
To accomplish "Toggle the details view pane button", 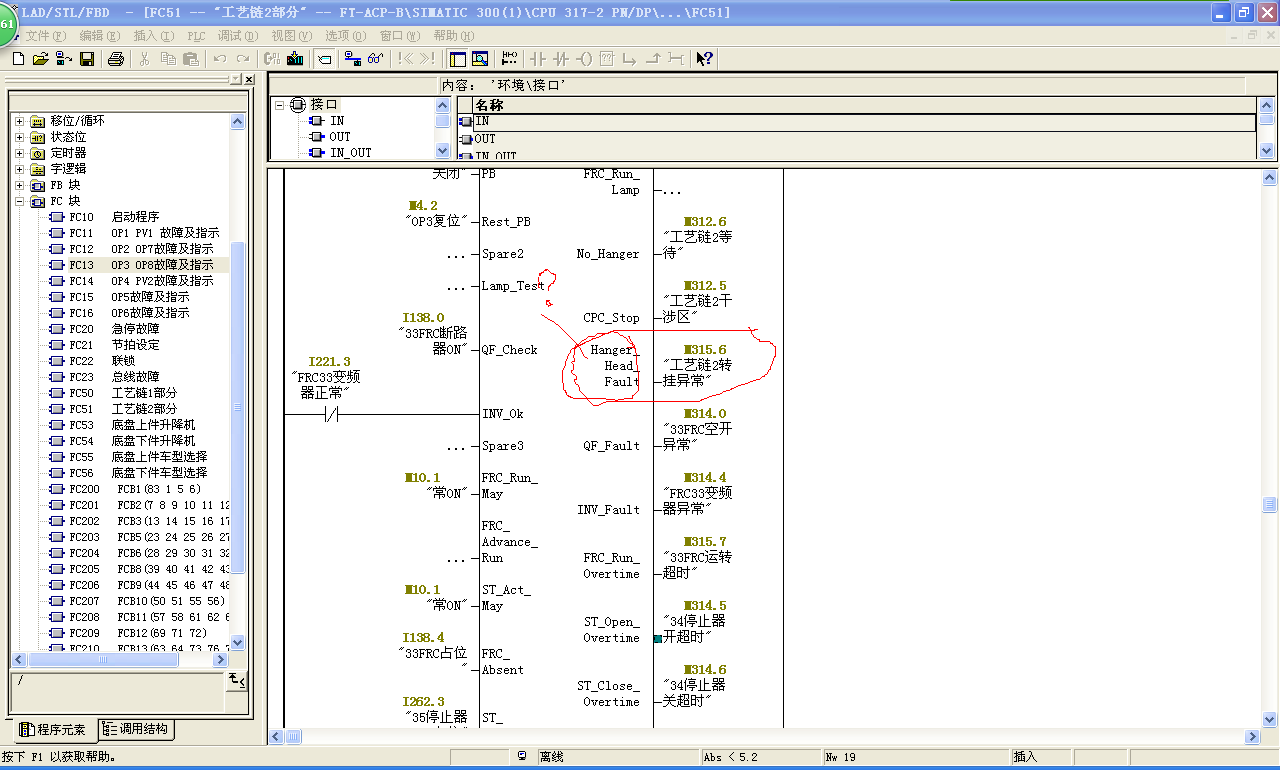I will (480, 59).
